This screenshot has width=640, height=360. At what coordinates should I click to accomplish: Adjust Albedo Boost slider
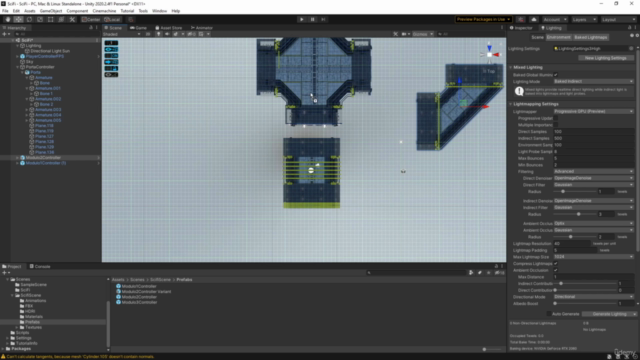pos(584,304)
